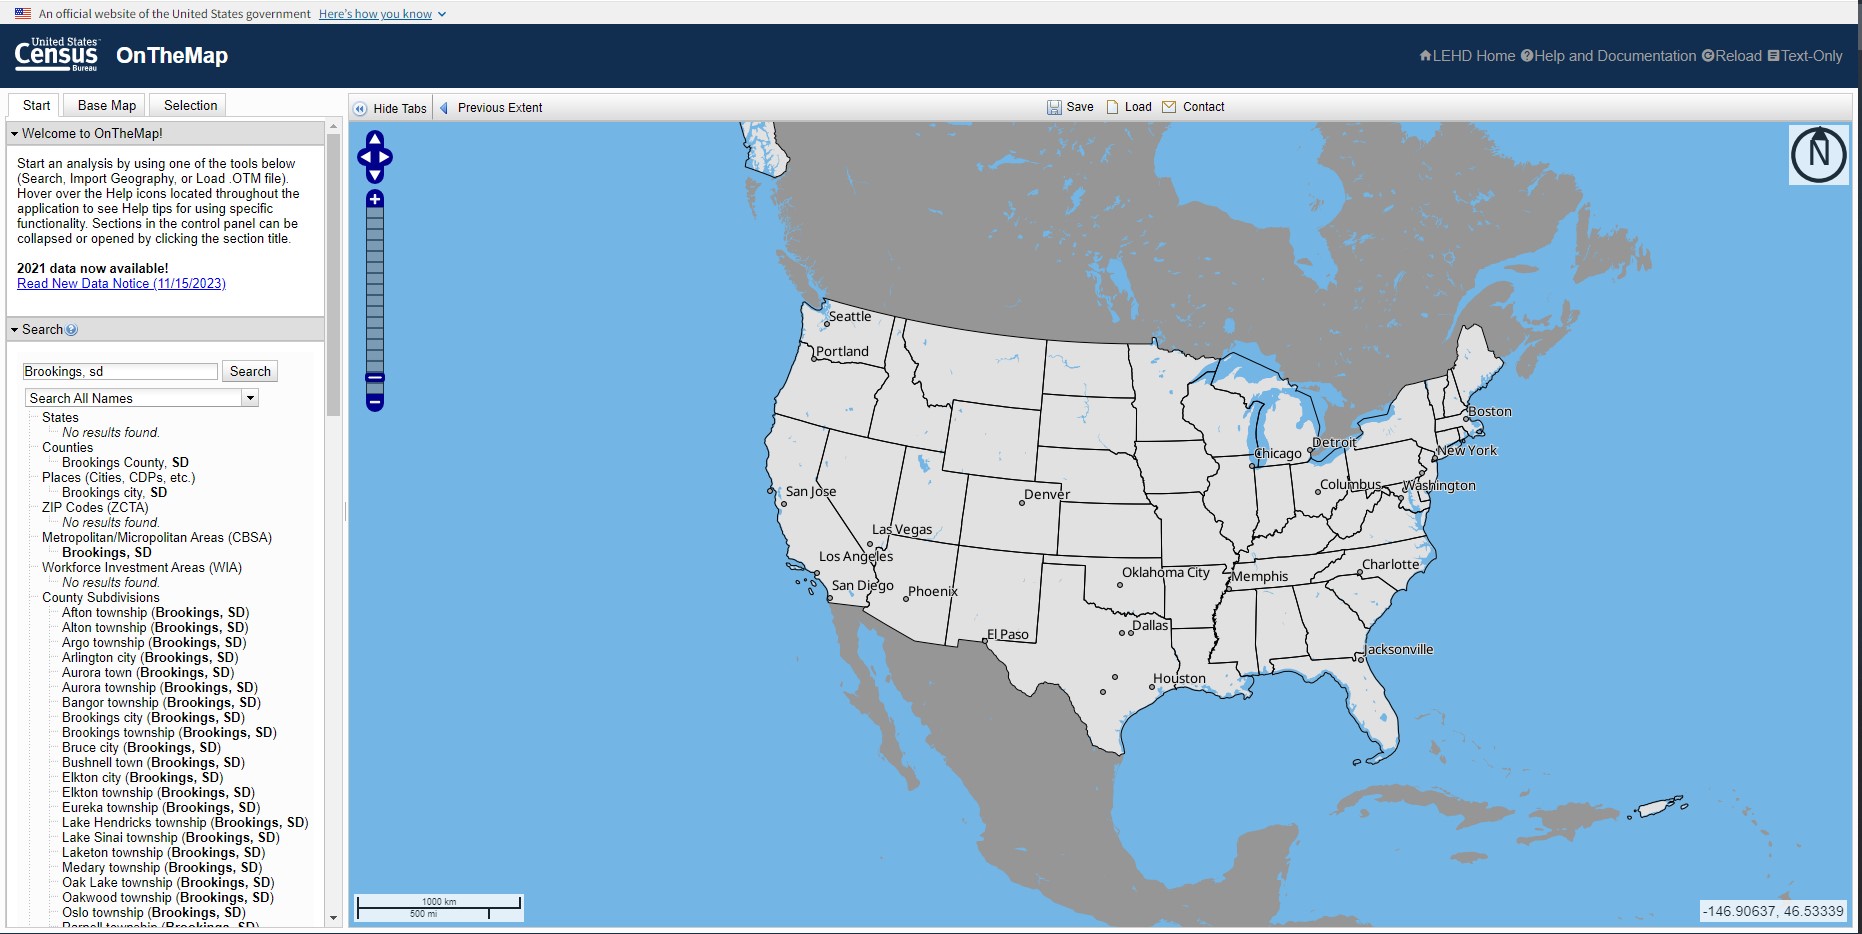Image resolution: width=1862 pixels, height=934 pixels.
Task: Click the Search help question mark icon
Action: [72, 330]
